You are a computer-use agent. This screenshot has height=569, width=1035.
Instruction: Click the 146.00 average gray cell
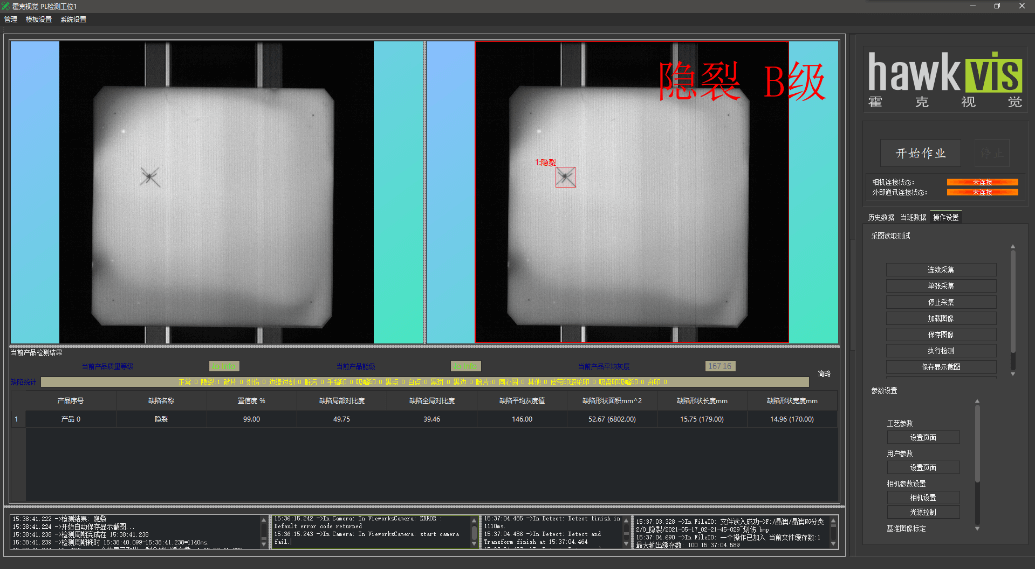click(522, 419)
